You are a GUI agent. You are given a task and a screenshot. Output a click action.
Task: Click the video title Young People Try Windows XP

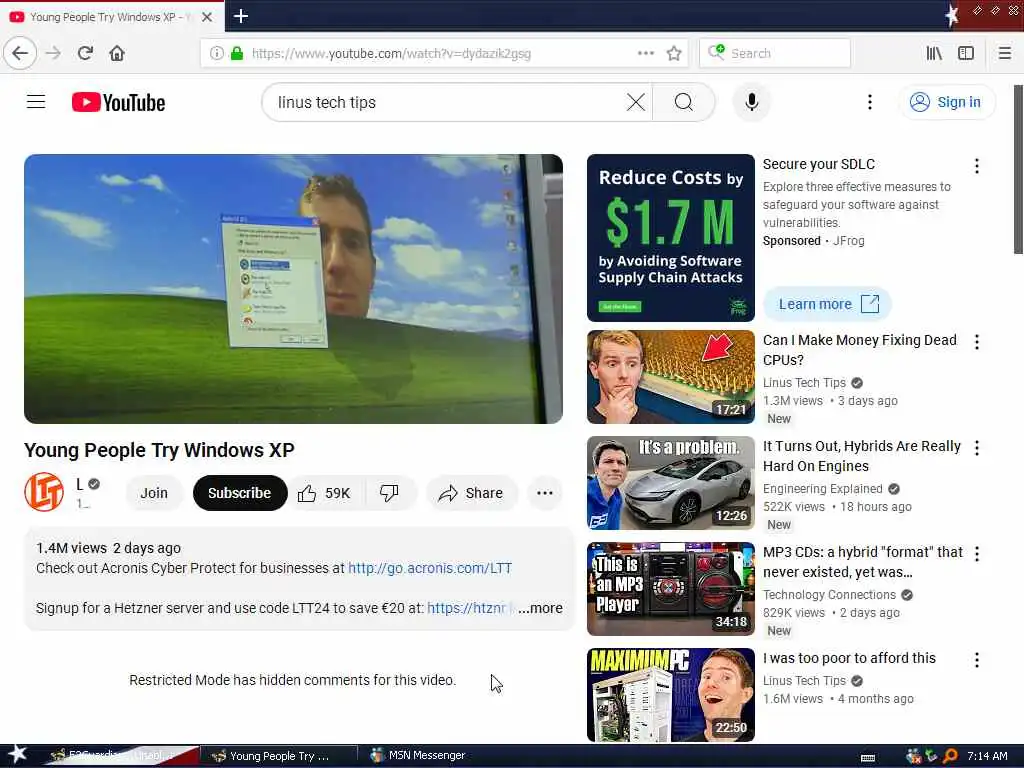[x=159, y=450]
